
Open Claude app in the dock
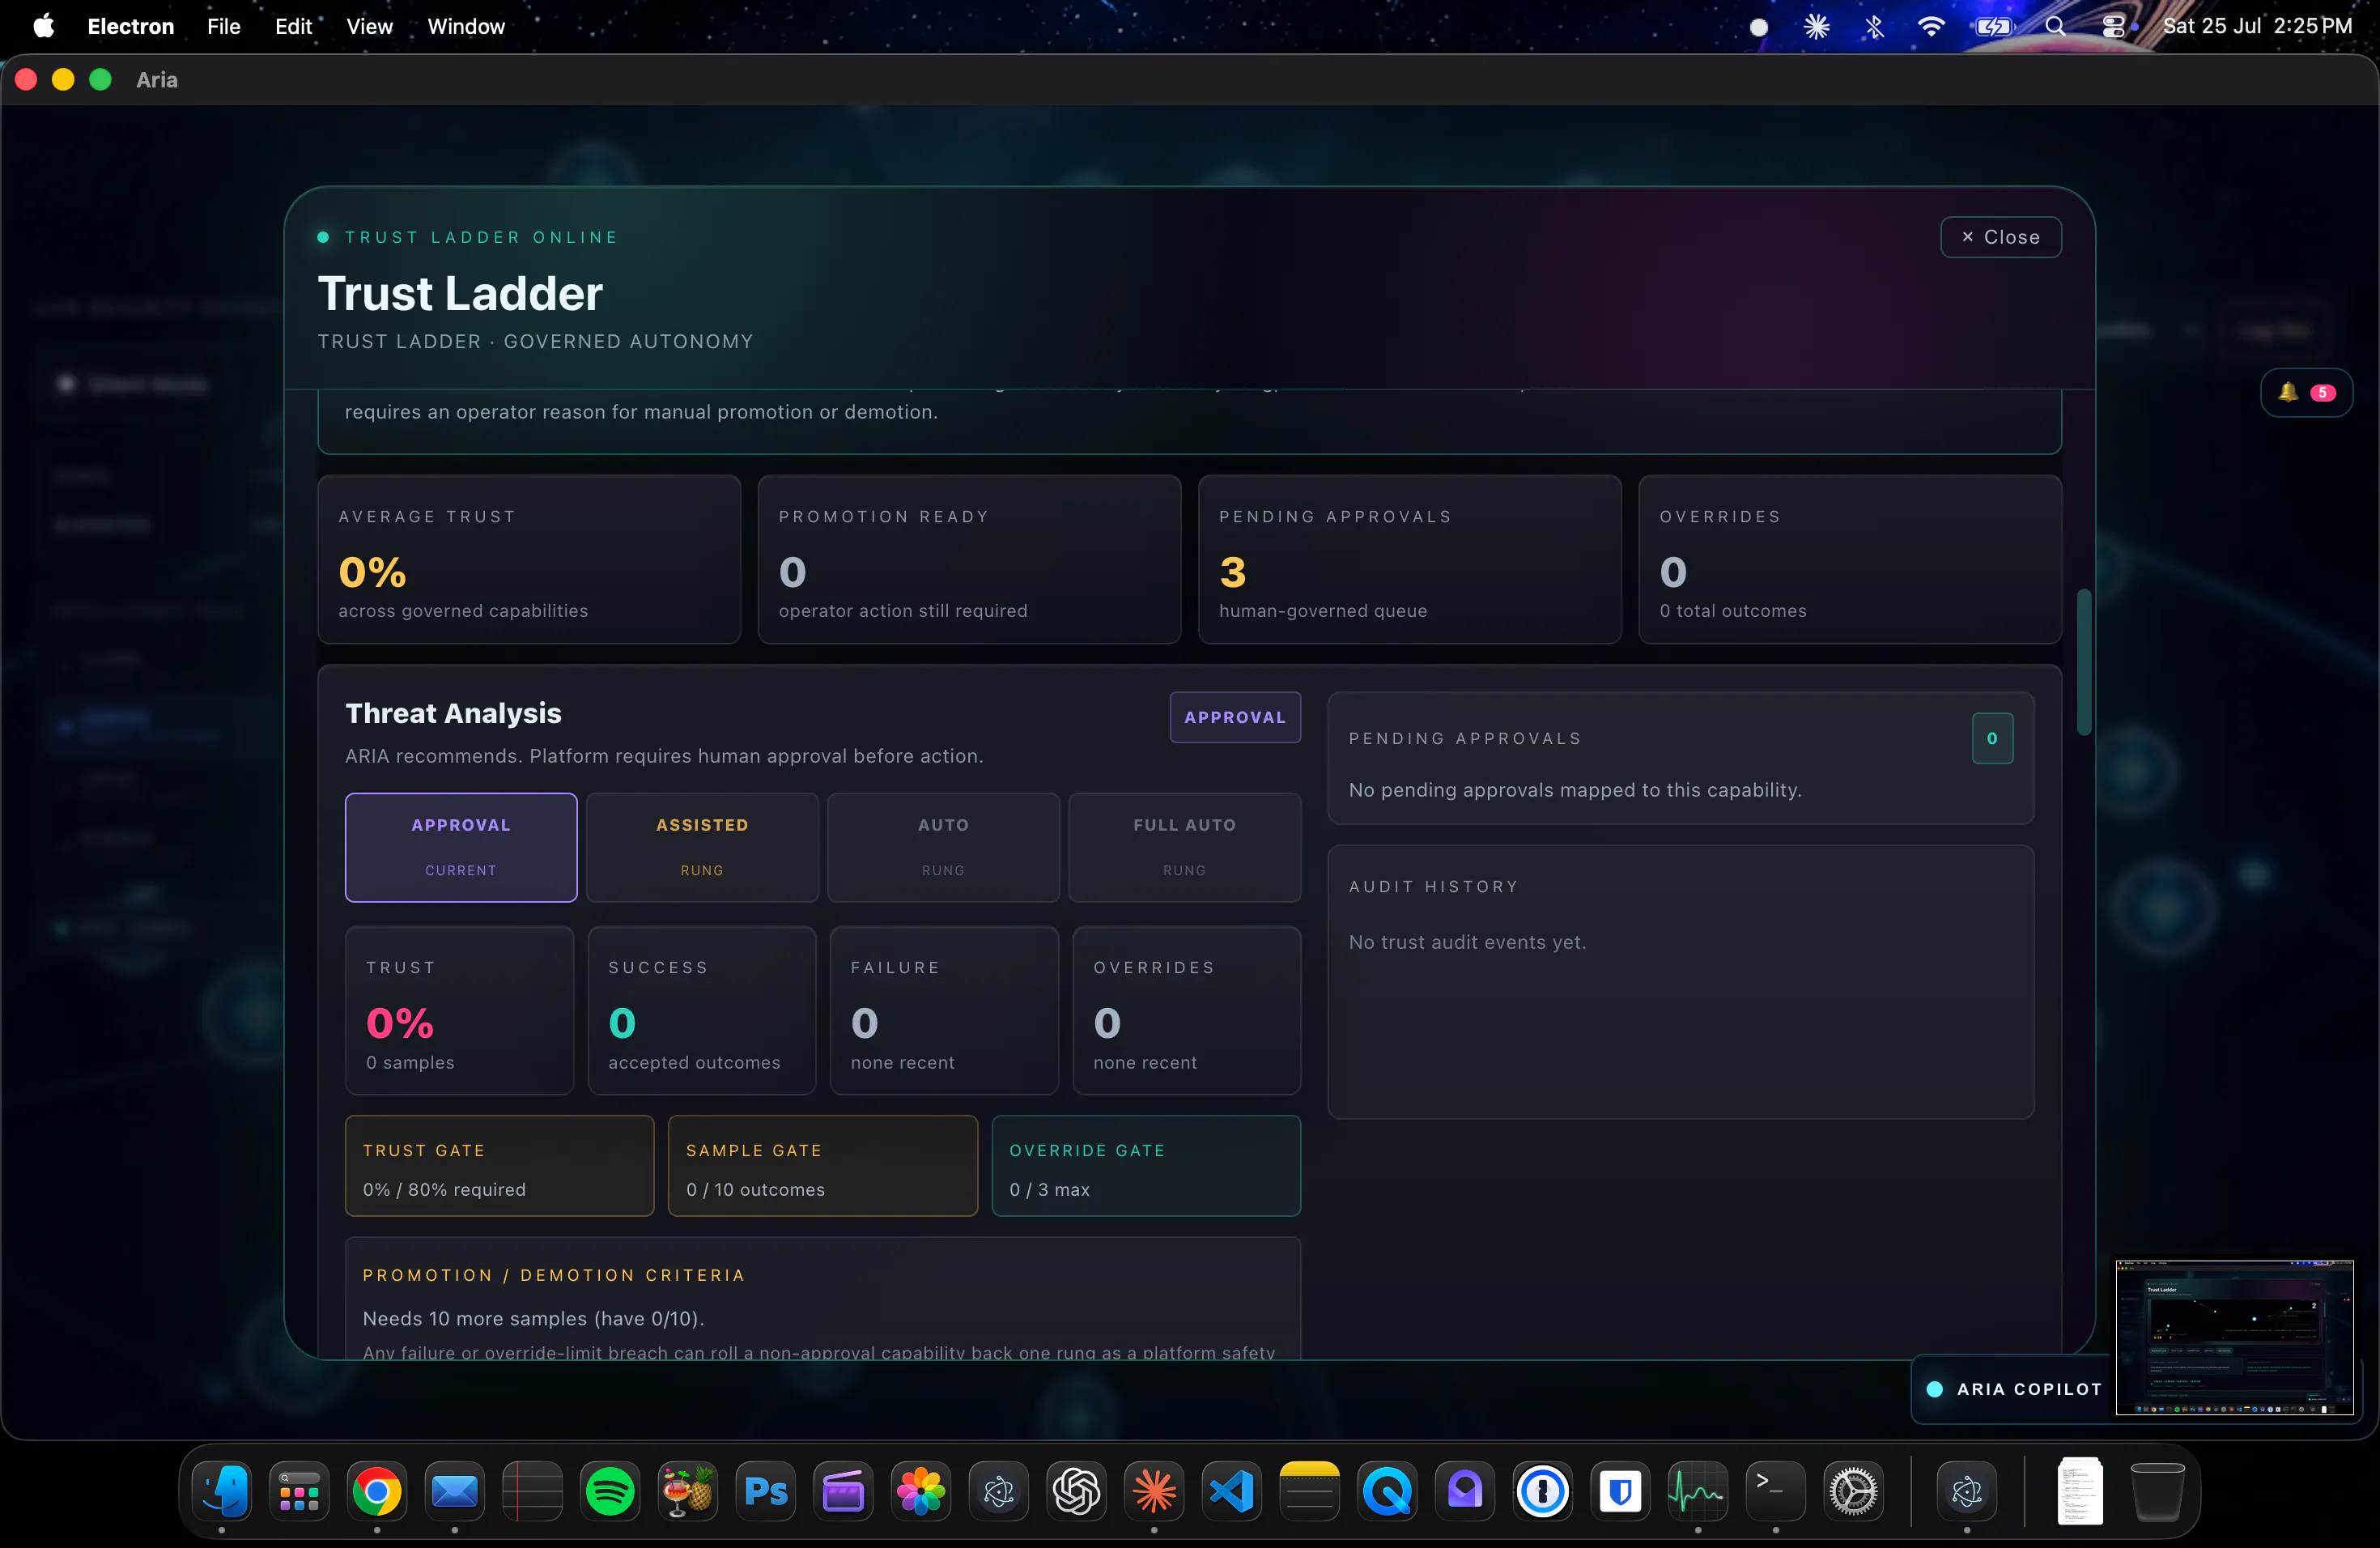coord(1154,1491)
